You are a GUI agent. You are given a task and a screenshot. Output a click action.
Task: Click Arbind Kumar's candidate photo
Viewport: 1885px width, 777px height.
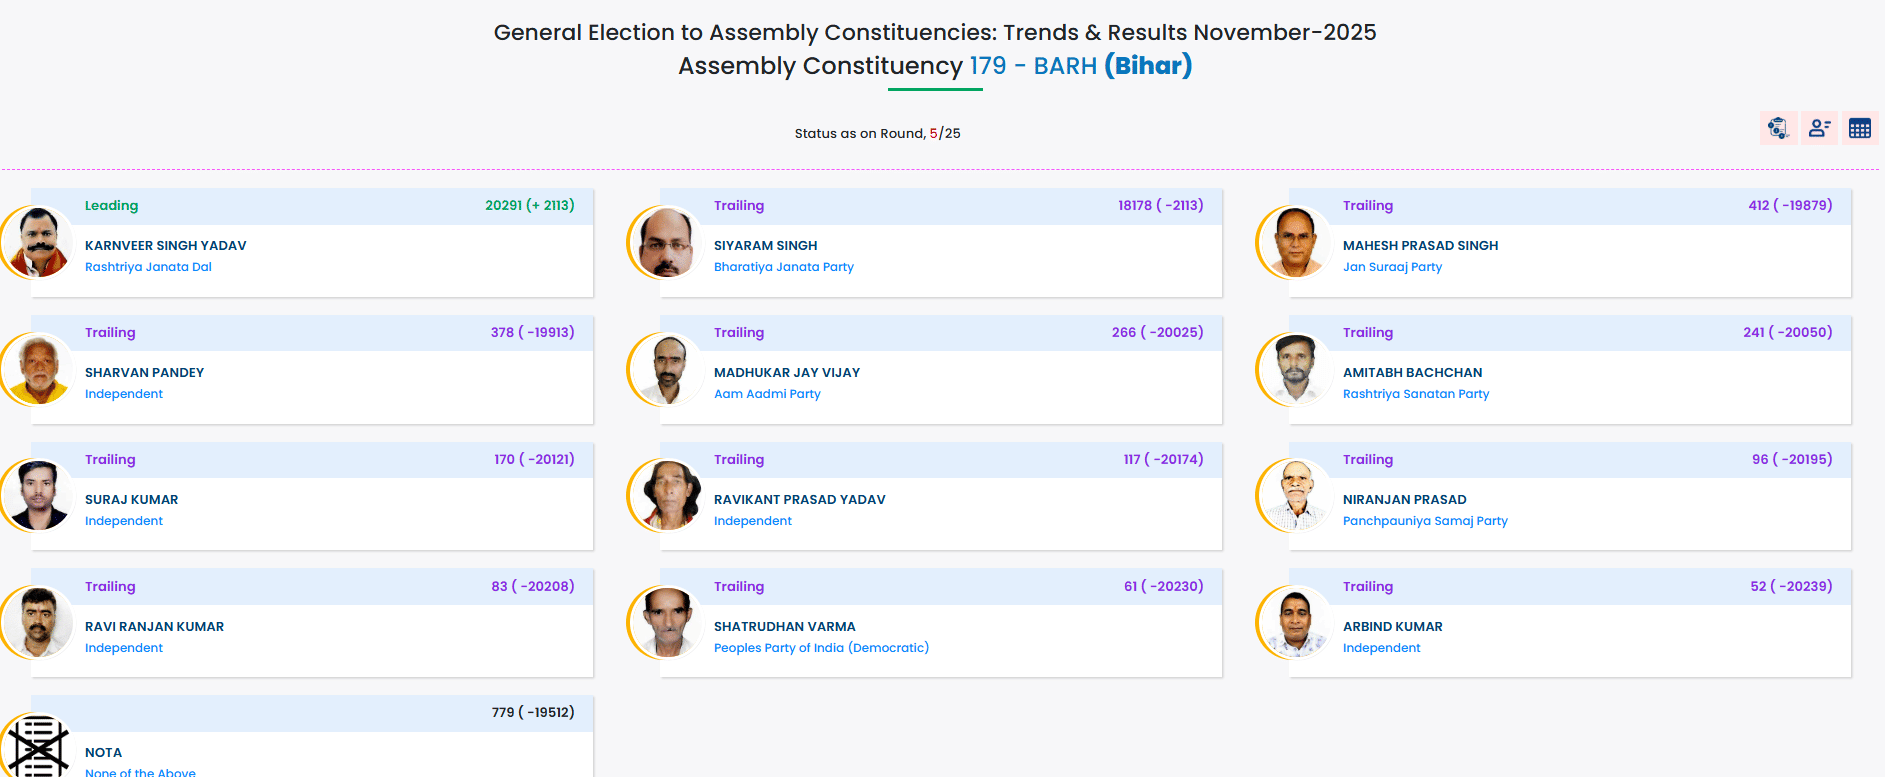[1295, 623]
